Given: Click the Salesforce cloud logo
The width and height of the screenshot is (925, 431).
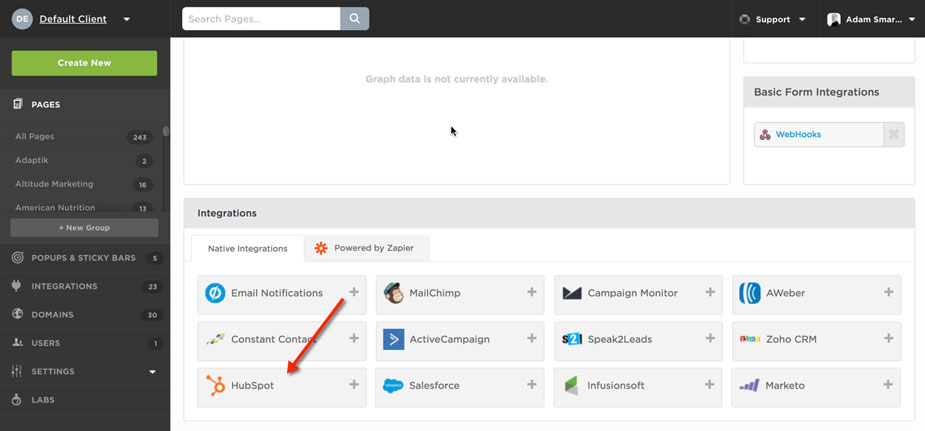Looking at the screenshot, I should [393, 386].
